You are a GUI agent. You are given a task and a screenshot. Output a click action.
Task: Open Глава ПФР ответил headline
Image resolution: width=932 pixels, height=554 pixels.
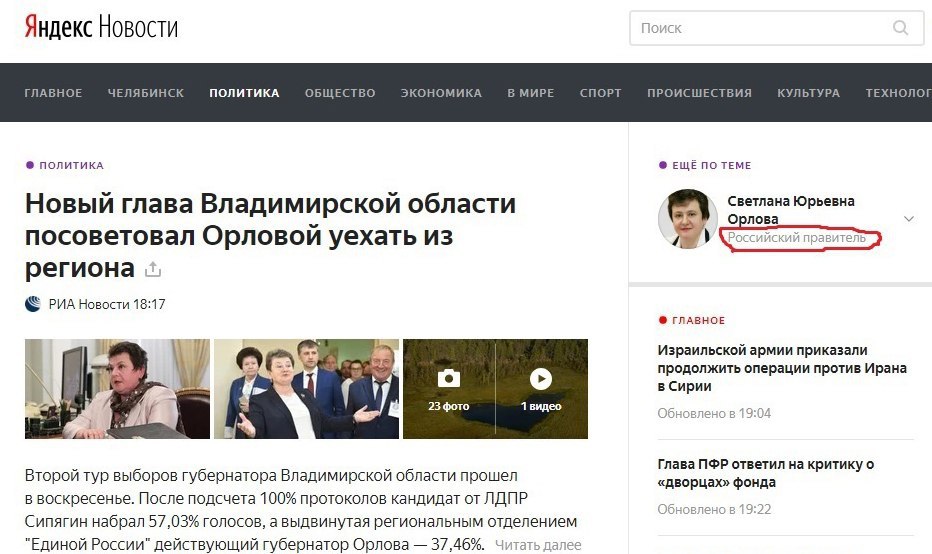click(766, 473)
